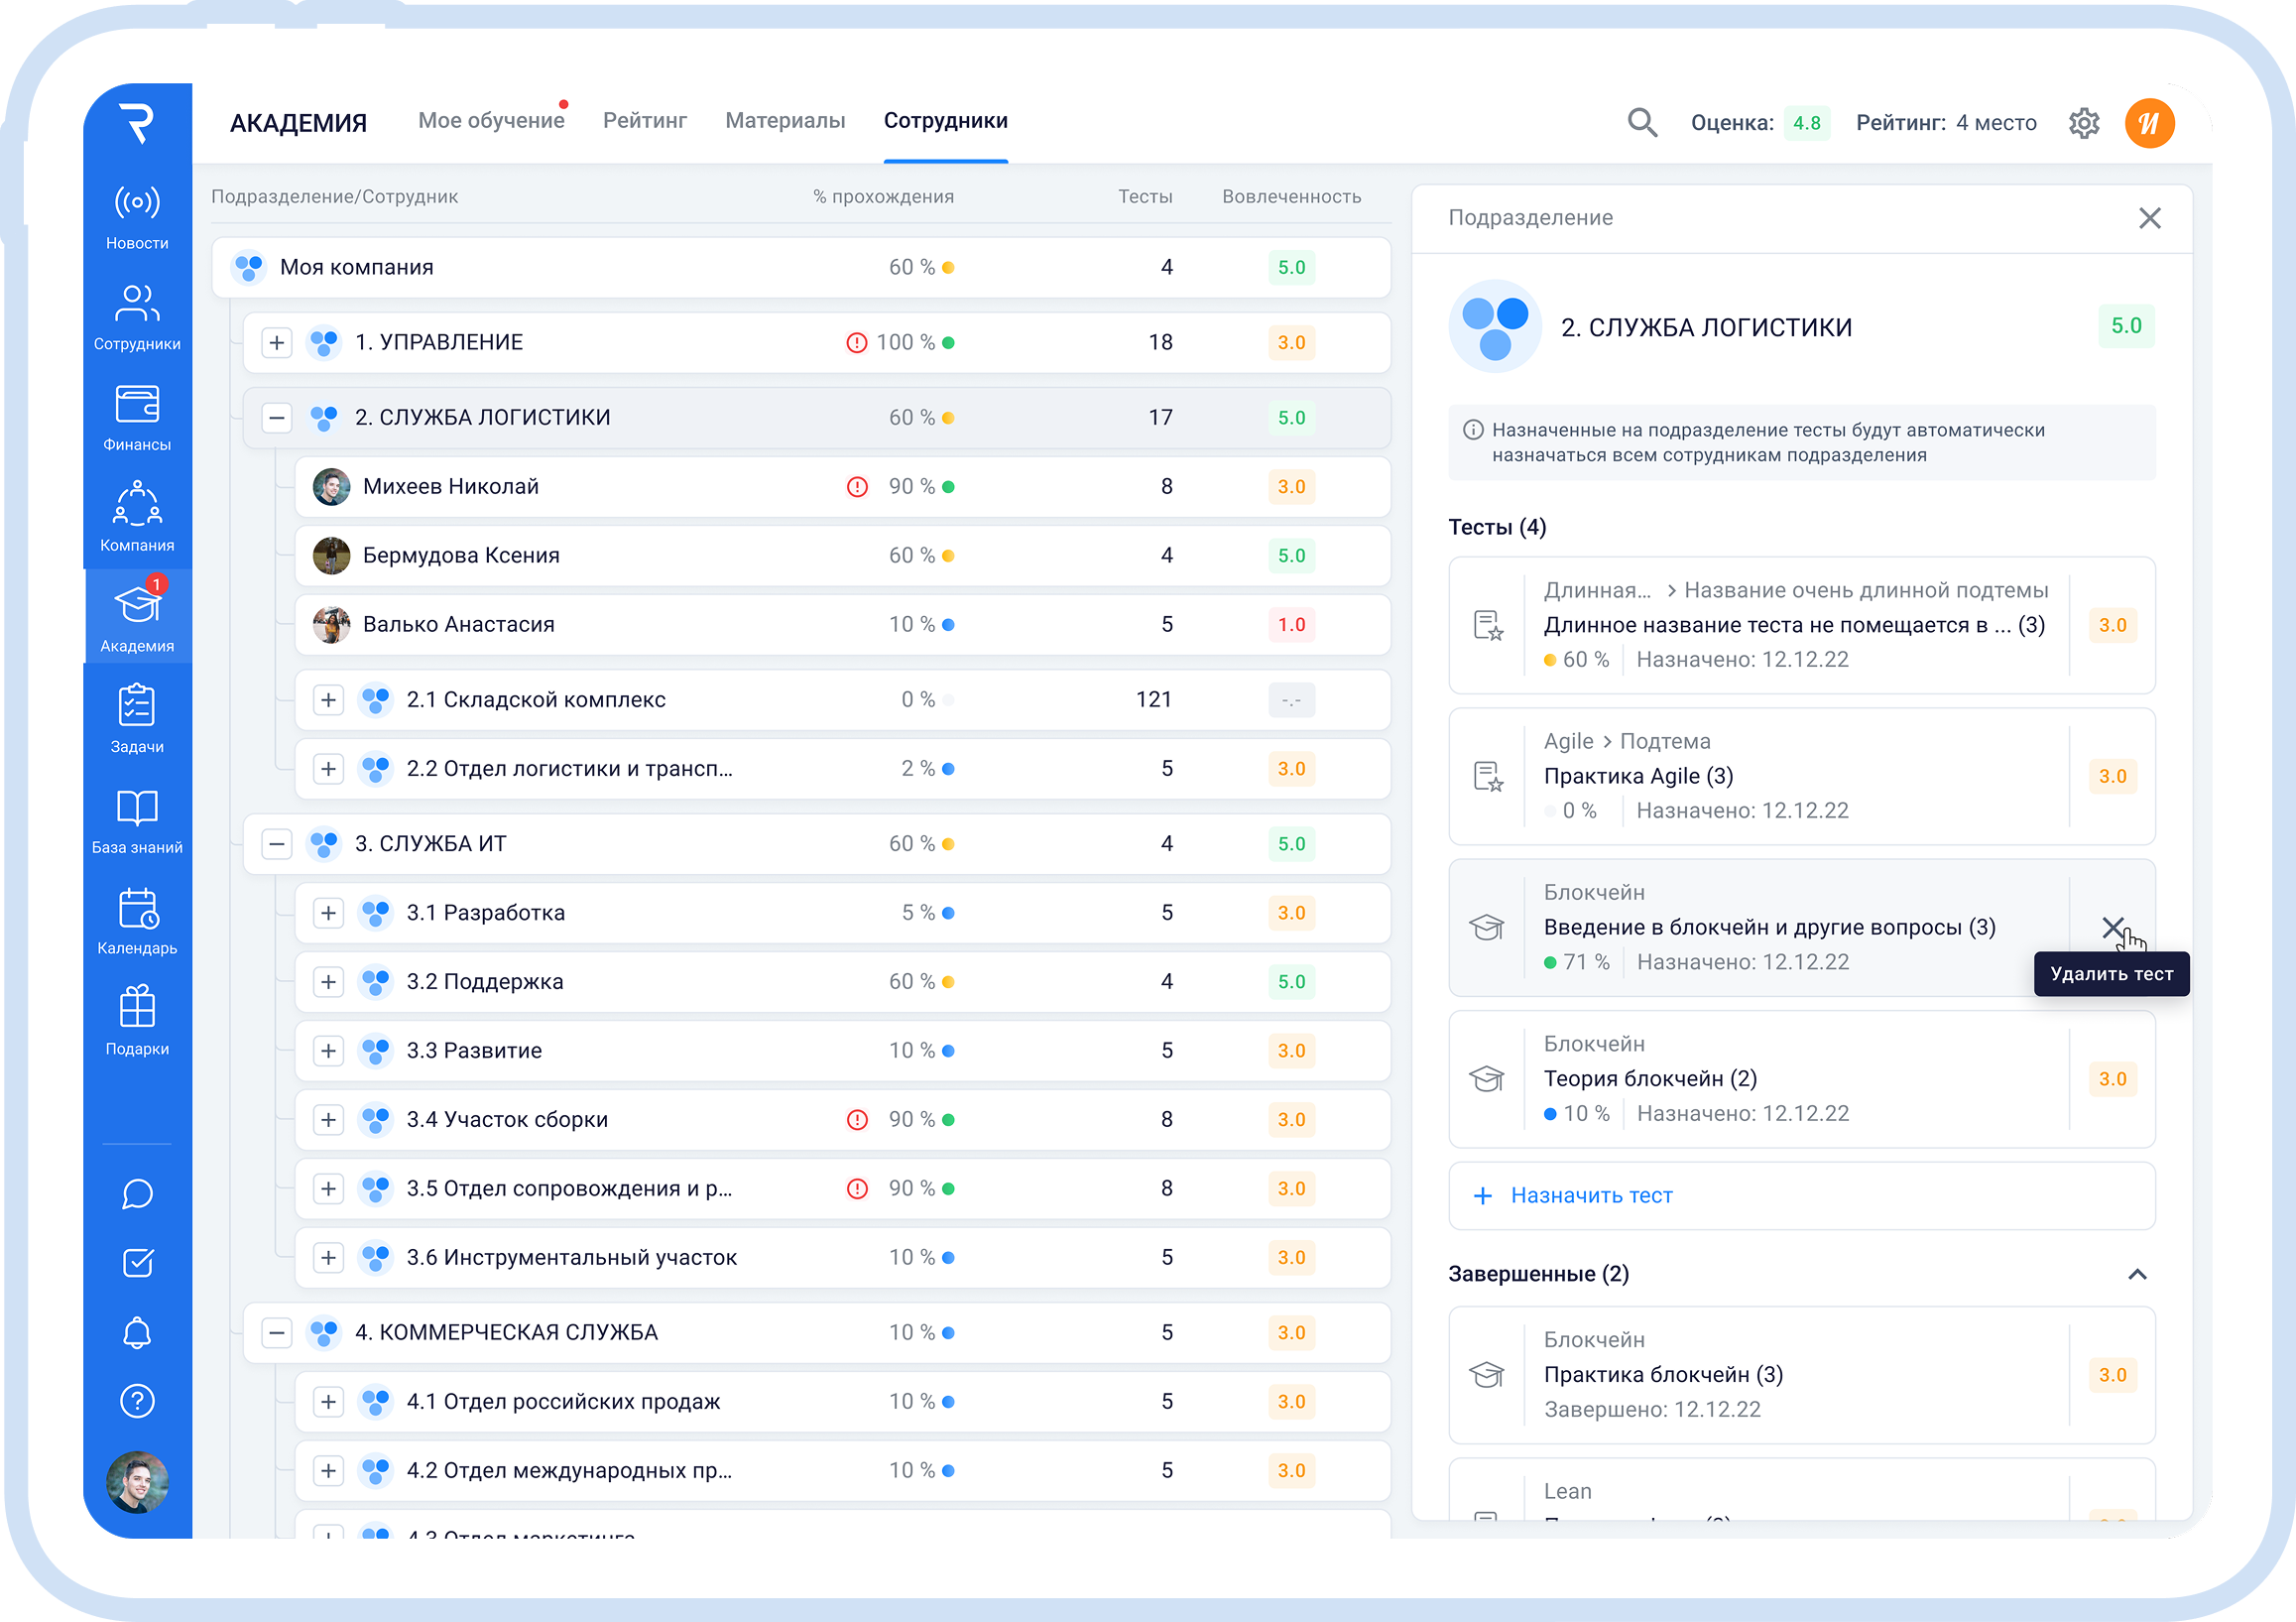Expand 3.3 Развитие
This screenshot has width=2296, height=1622.
coord(328,1051)
